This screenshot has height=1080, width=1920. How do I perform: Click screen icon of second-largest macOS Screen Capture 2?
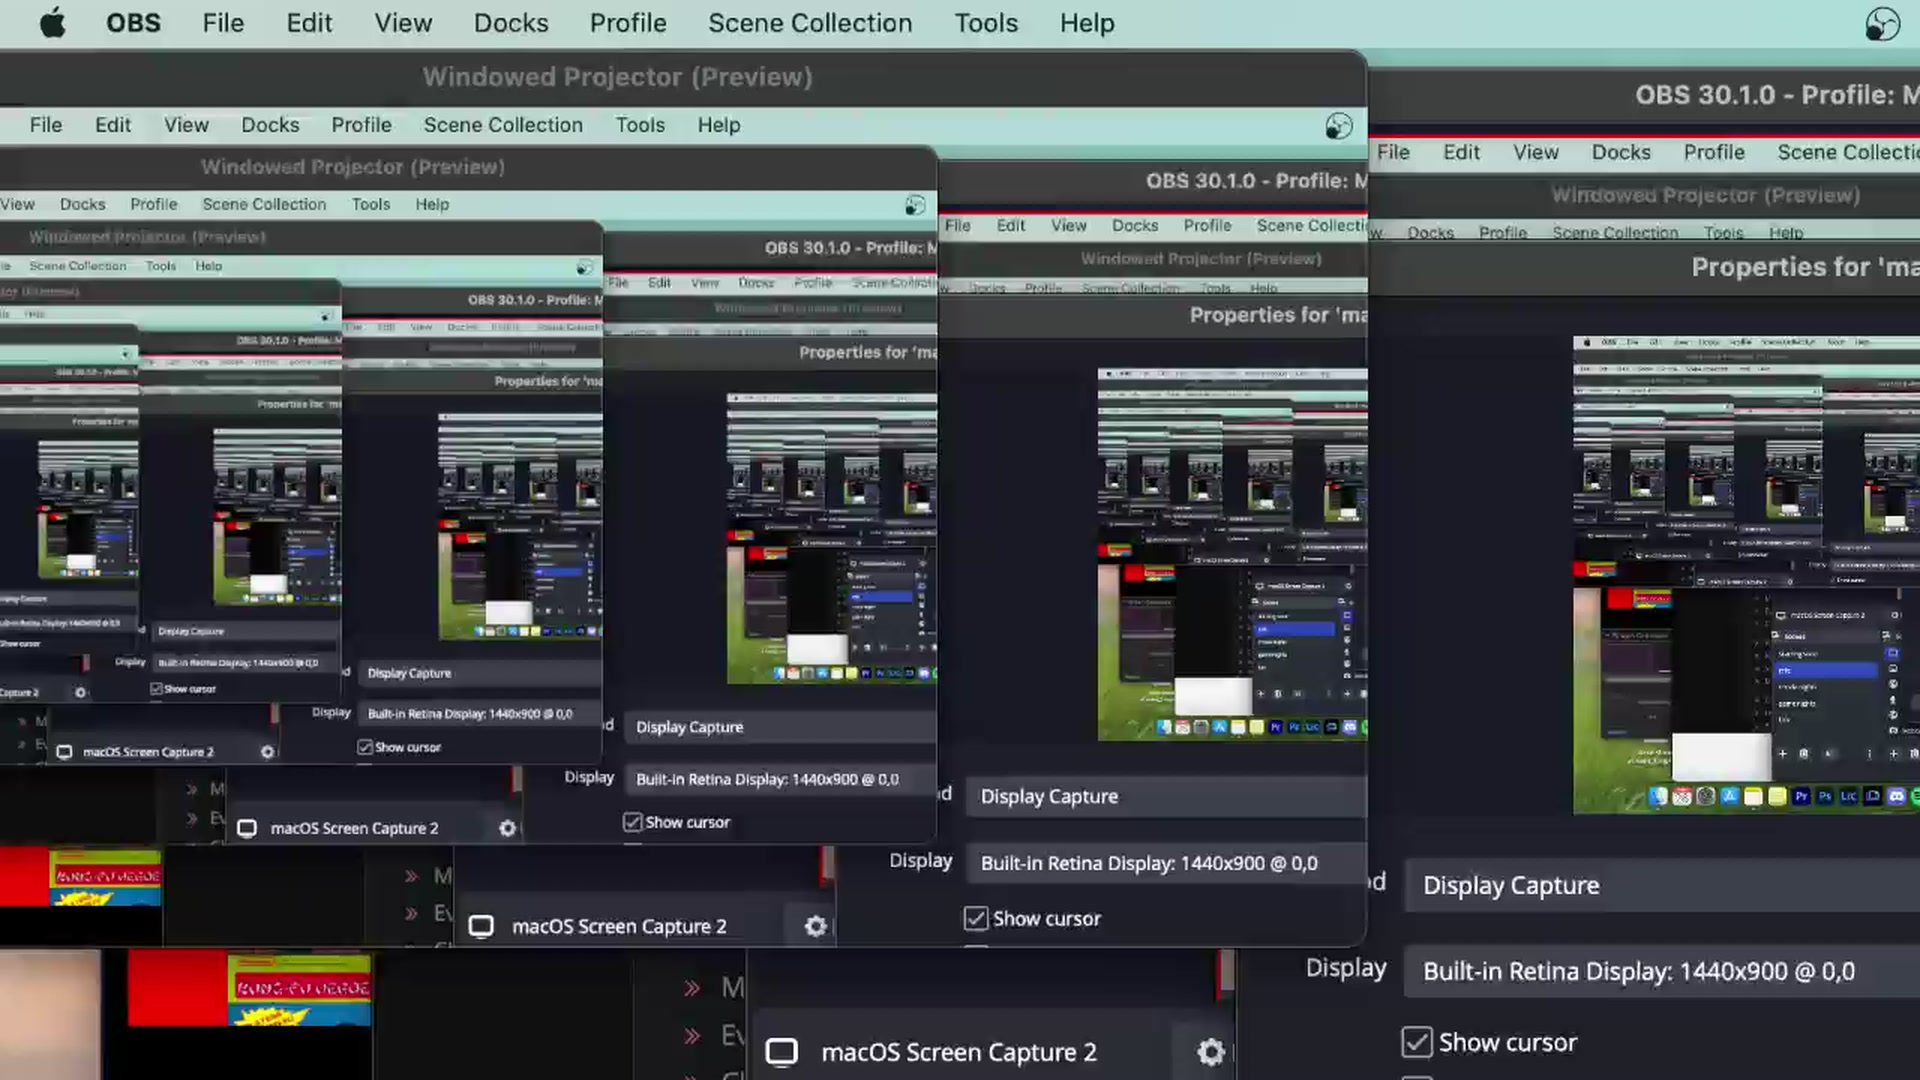(x=481, y=926)
